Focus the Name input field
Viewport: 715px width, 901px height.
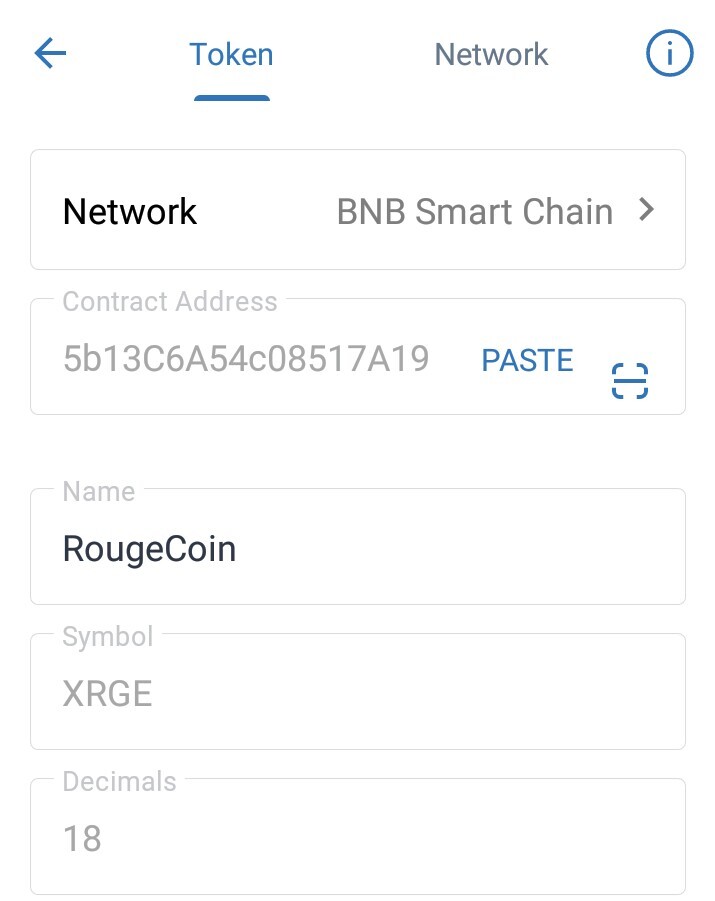pyautogui.click(x=358, y=546)
